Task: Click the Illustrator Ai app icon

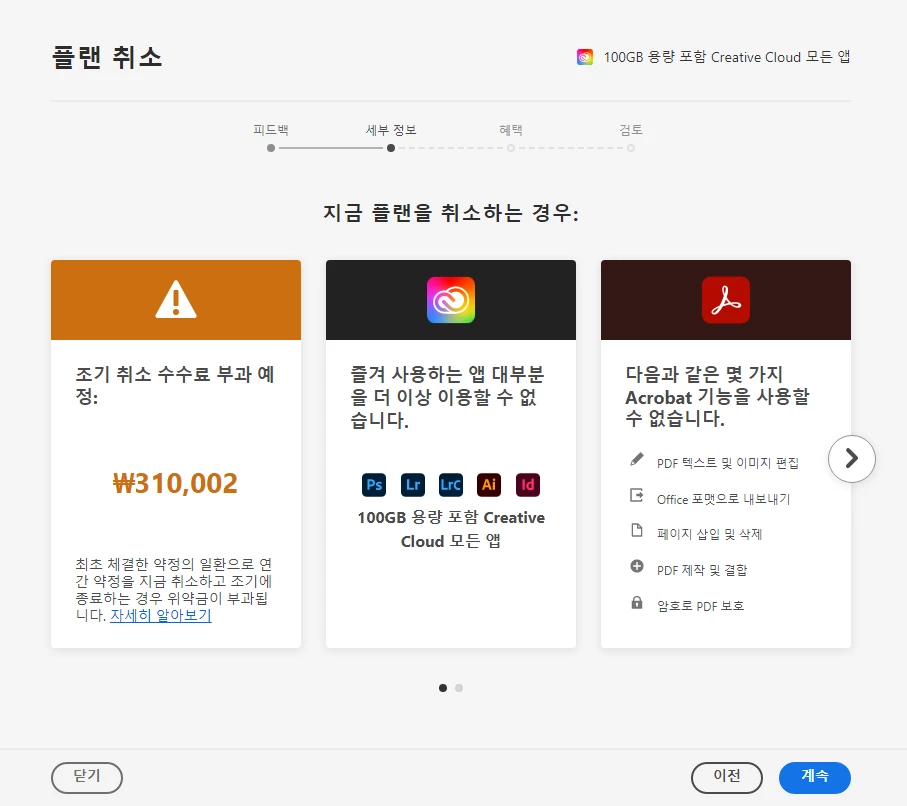Action: click(489, 485)
